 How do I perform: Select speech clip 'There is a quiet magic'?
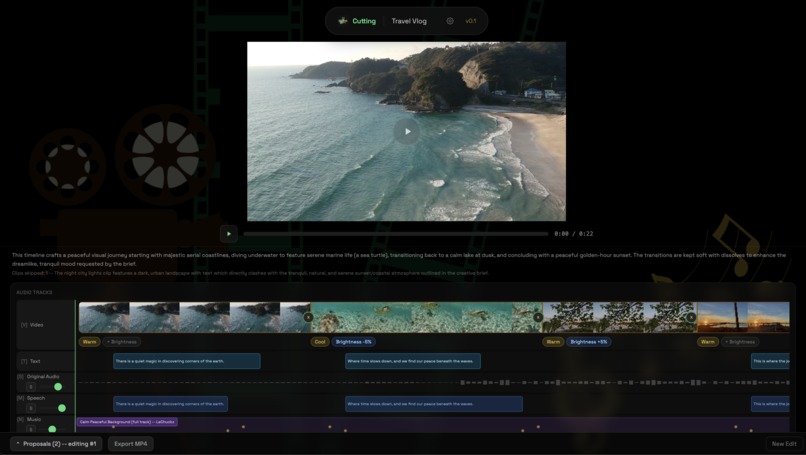click(x=170, y=404)
